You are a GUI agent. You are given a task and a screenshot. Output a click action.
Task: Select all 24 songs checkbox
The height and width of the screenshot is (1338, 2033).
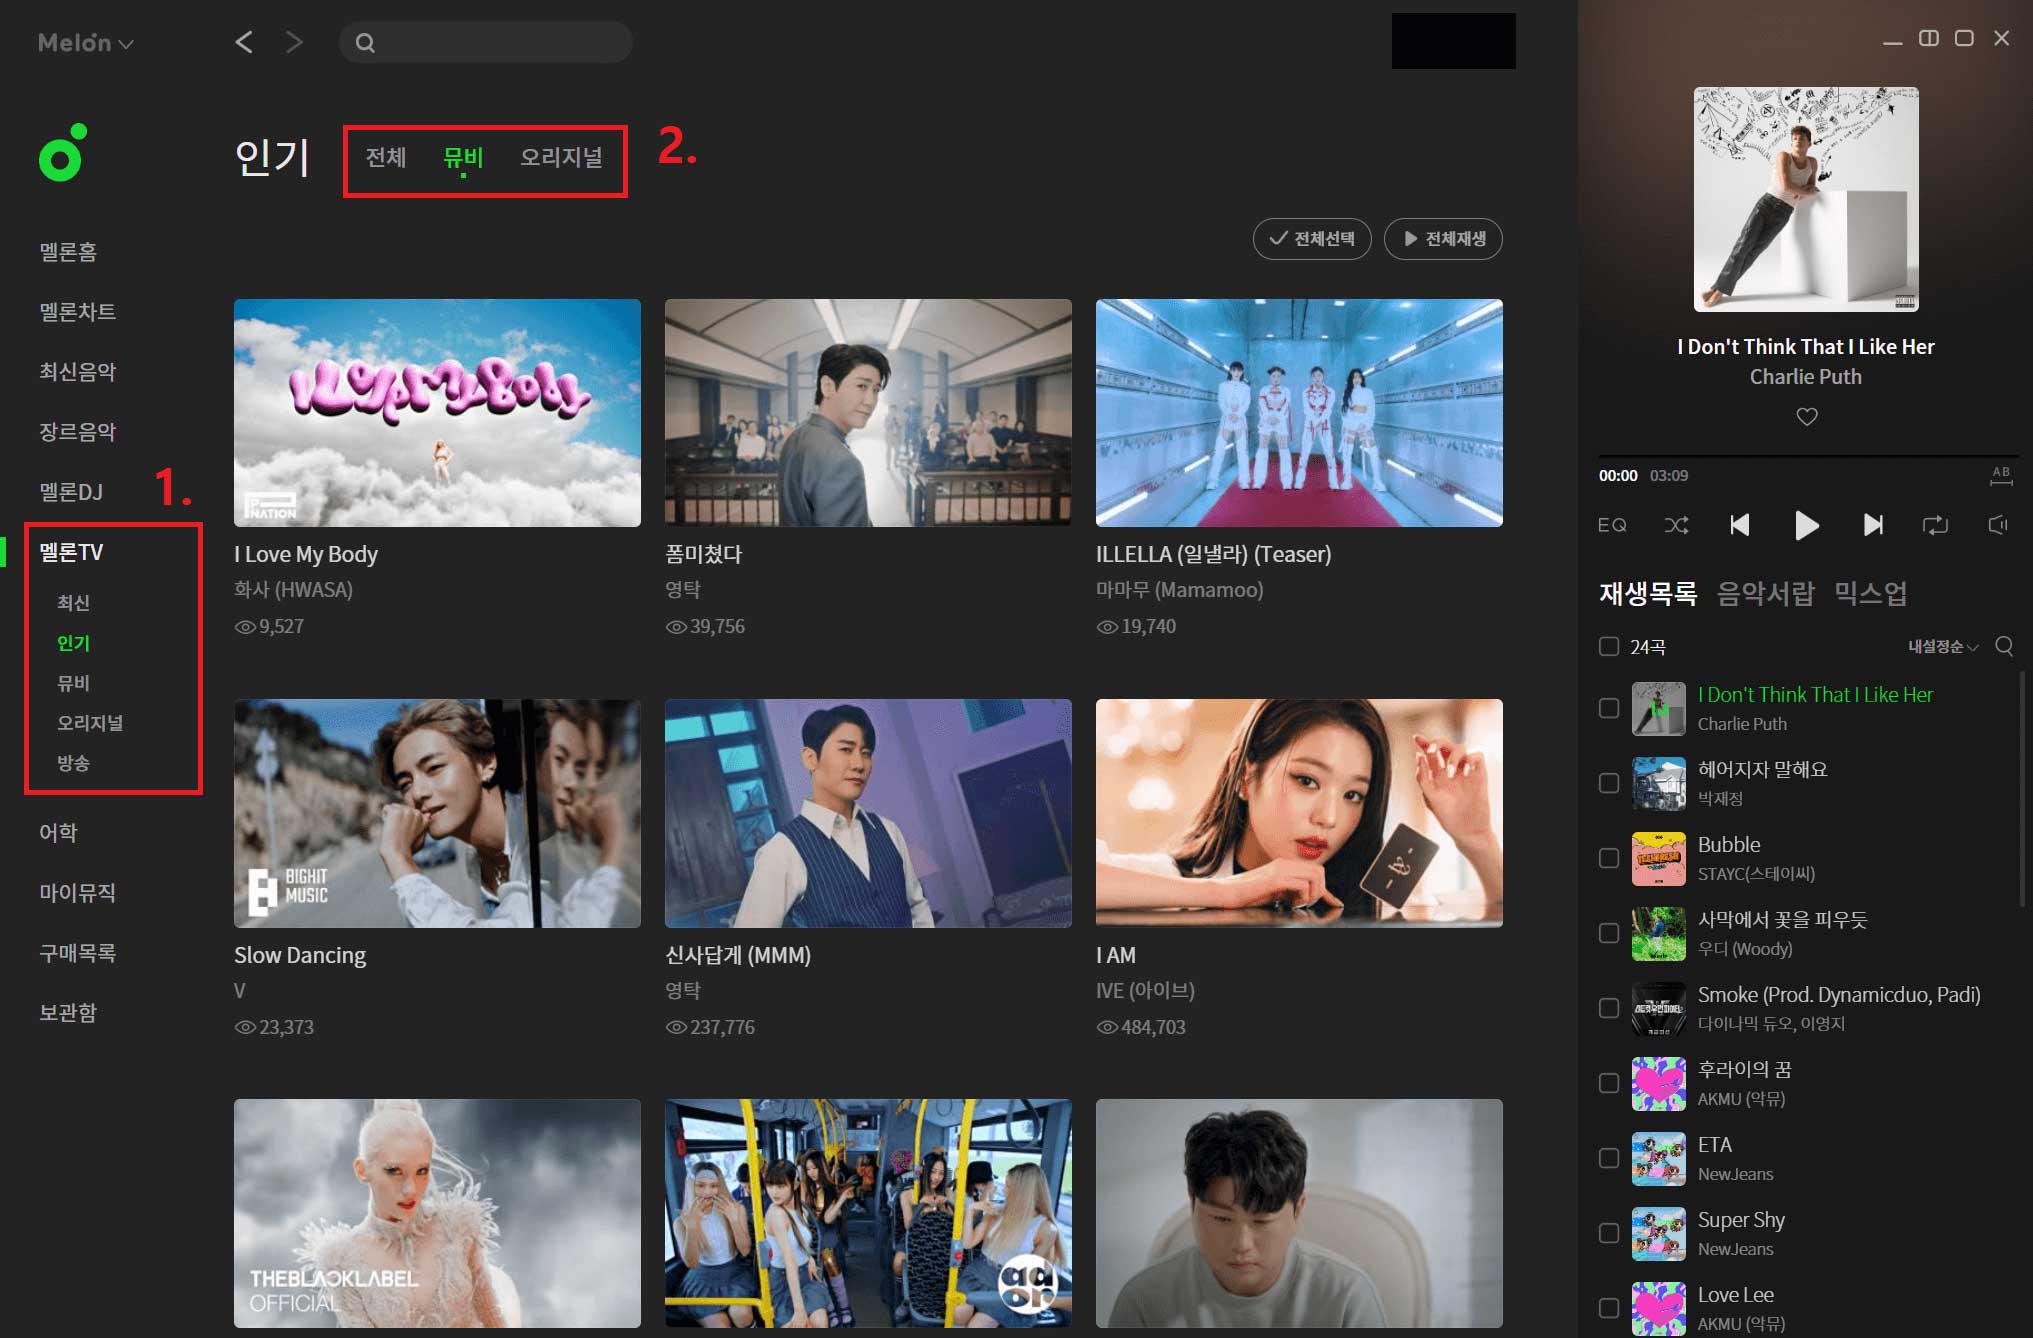(x=1609, y=646)
